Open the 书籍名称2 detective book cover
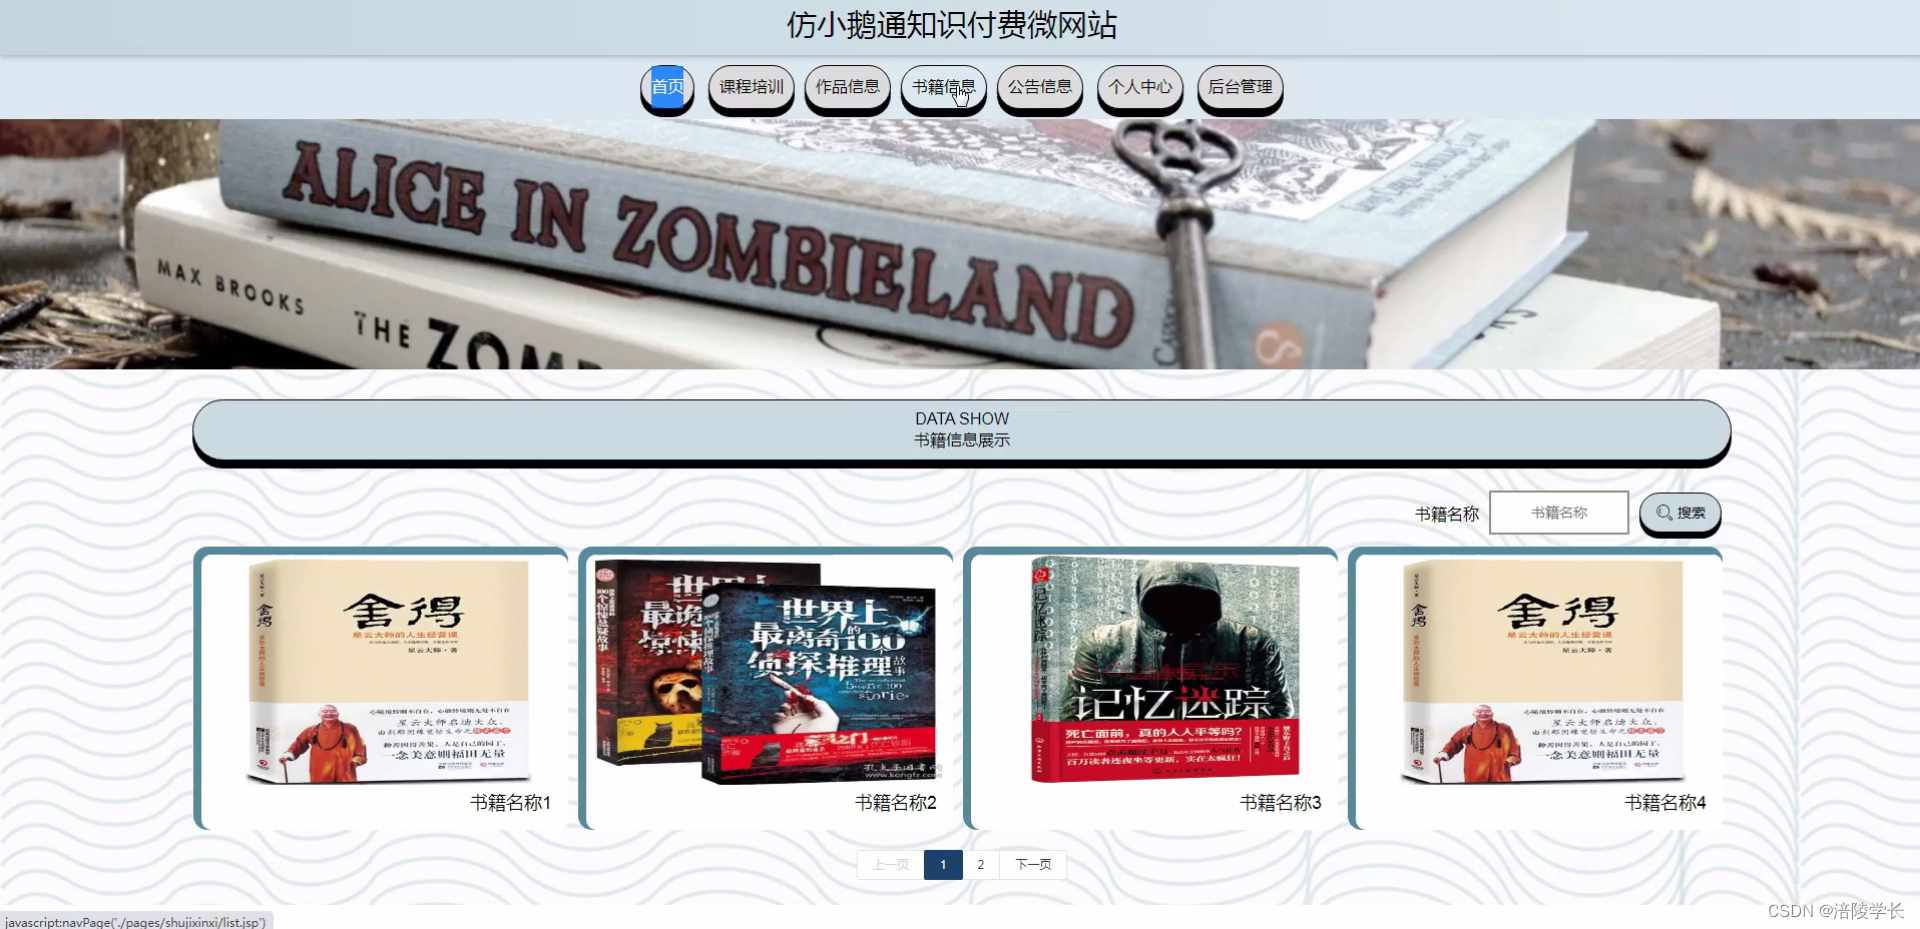Screen dimensions: 1920x929 768,671
